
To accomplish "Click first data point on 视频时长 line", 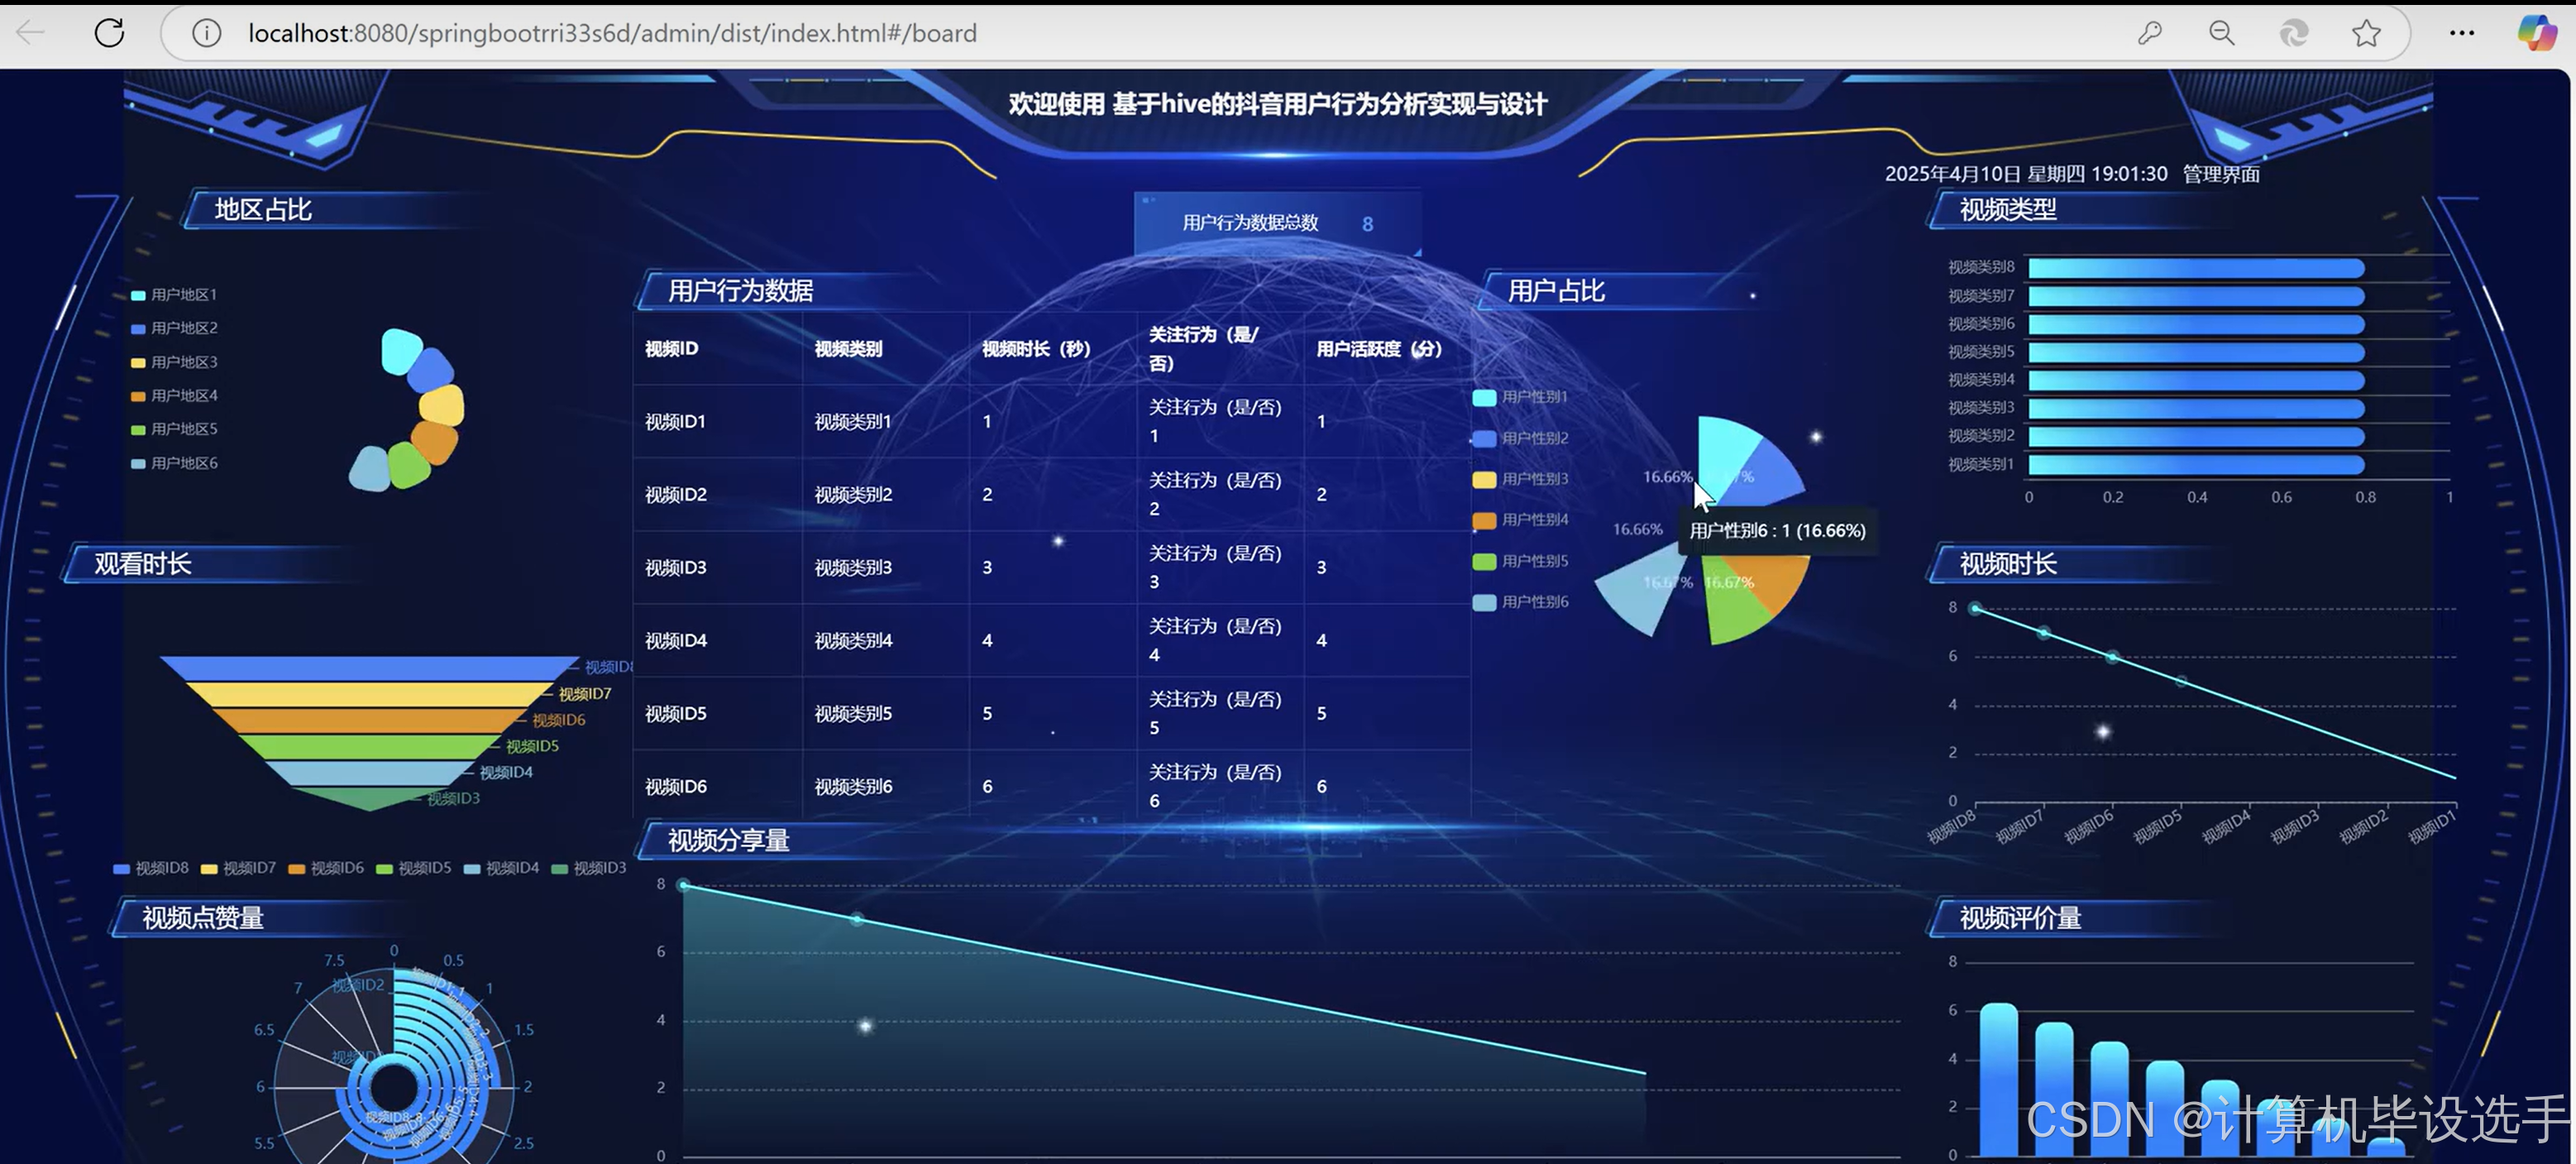I will coord(1975,608).
